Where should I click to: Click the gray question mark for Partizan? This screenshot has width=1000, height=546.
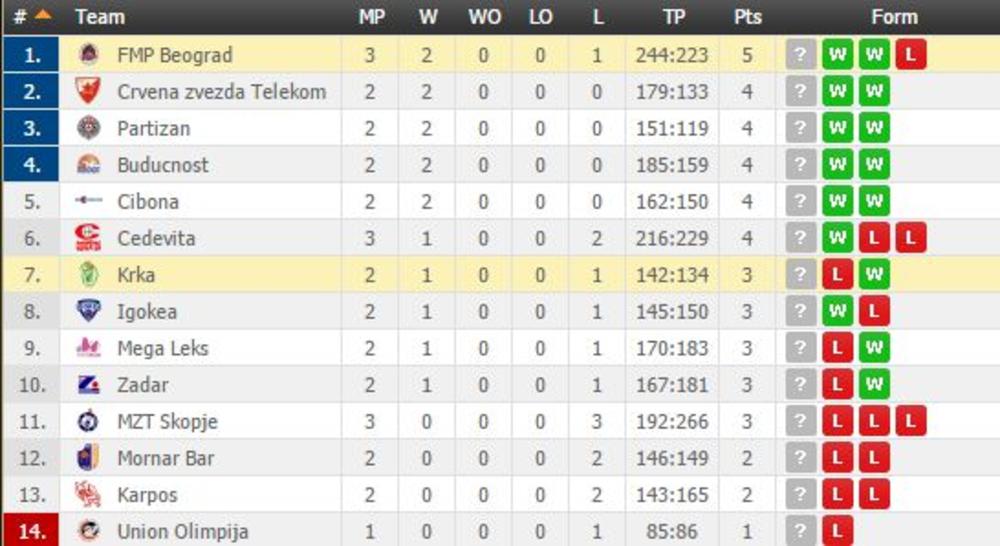click(x=801, y=128)
